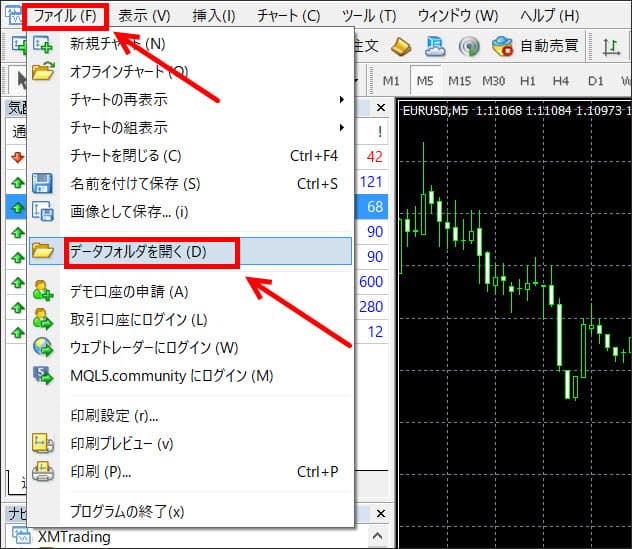Click 印刷設定 (r)... menu entry
The height and width of the screenshot is (549, 632).
[x=114, y=416]
